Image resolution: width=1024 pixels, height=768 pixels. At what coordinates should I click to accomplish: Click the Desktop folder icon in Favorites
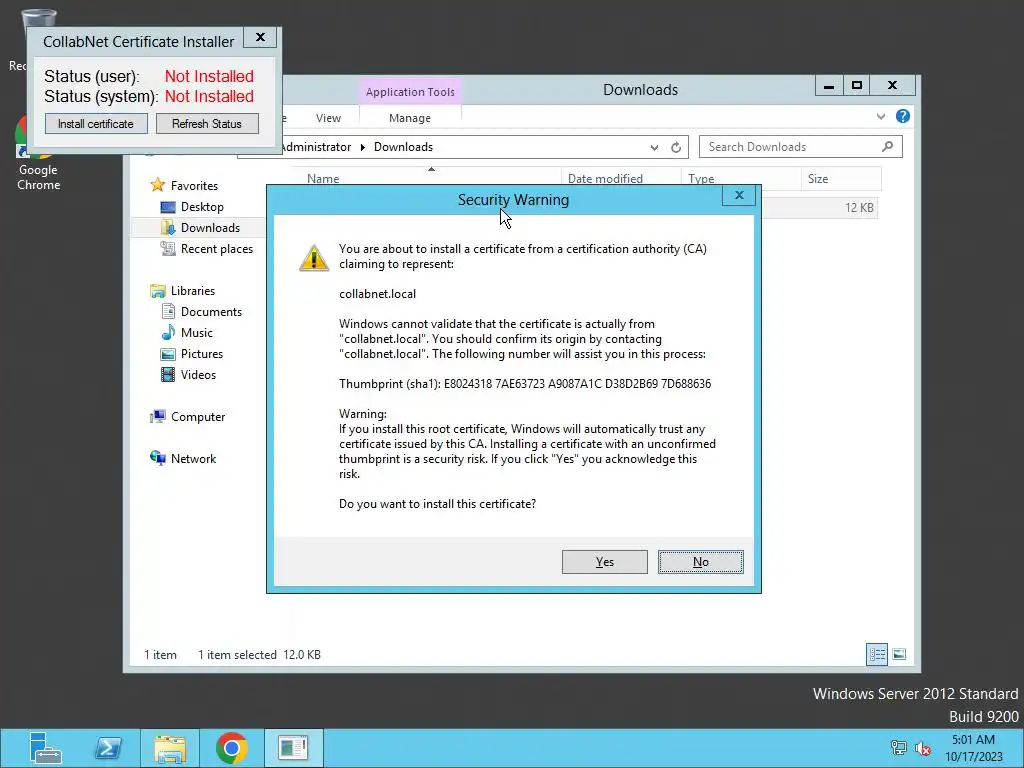tap(168, 207)
